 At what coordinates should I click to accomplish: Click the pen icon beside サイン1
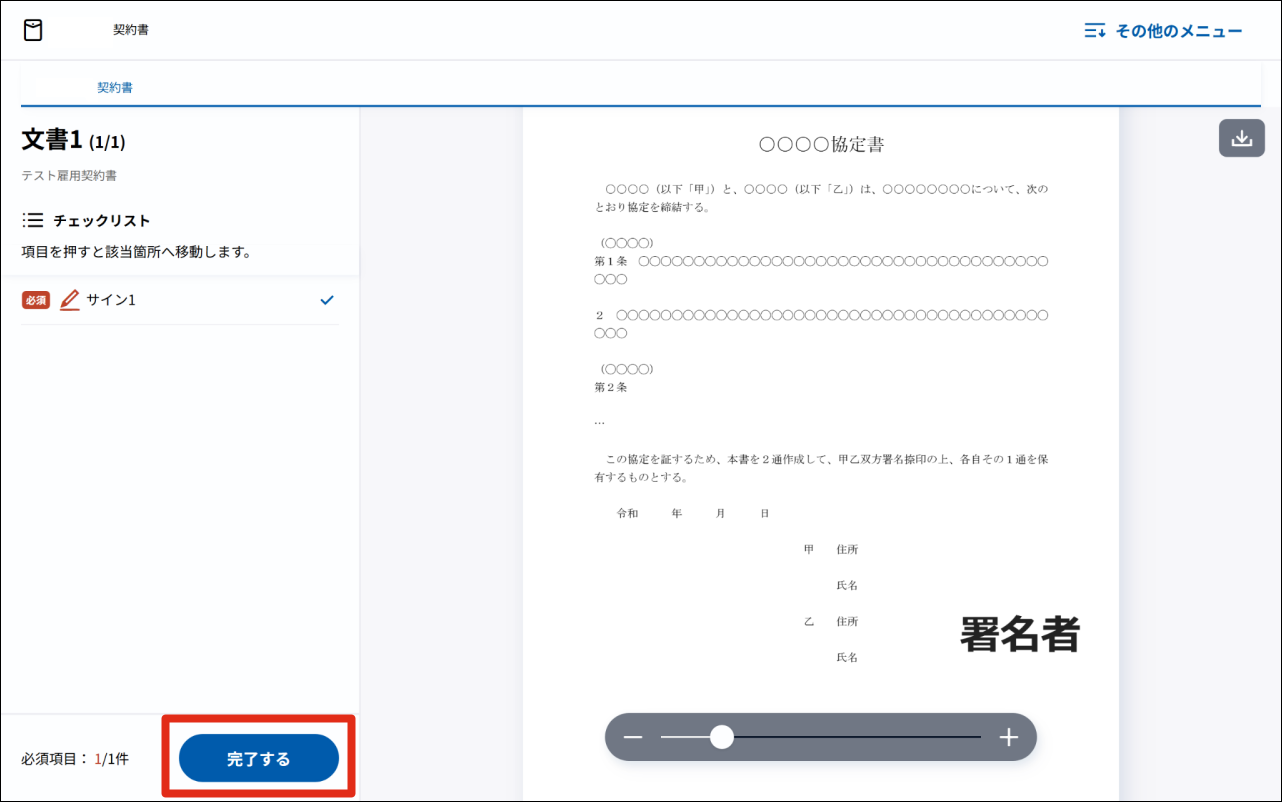click(x=69, y=300)
